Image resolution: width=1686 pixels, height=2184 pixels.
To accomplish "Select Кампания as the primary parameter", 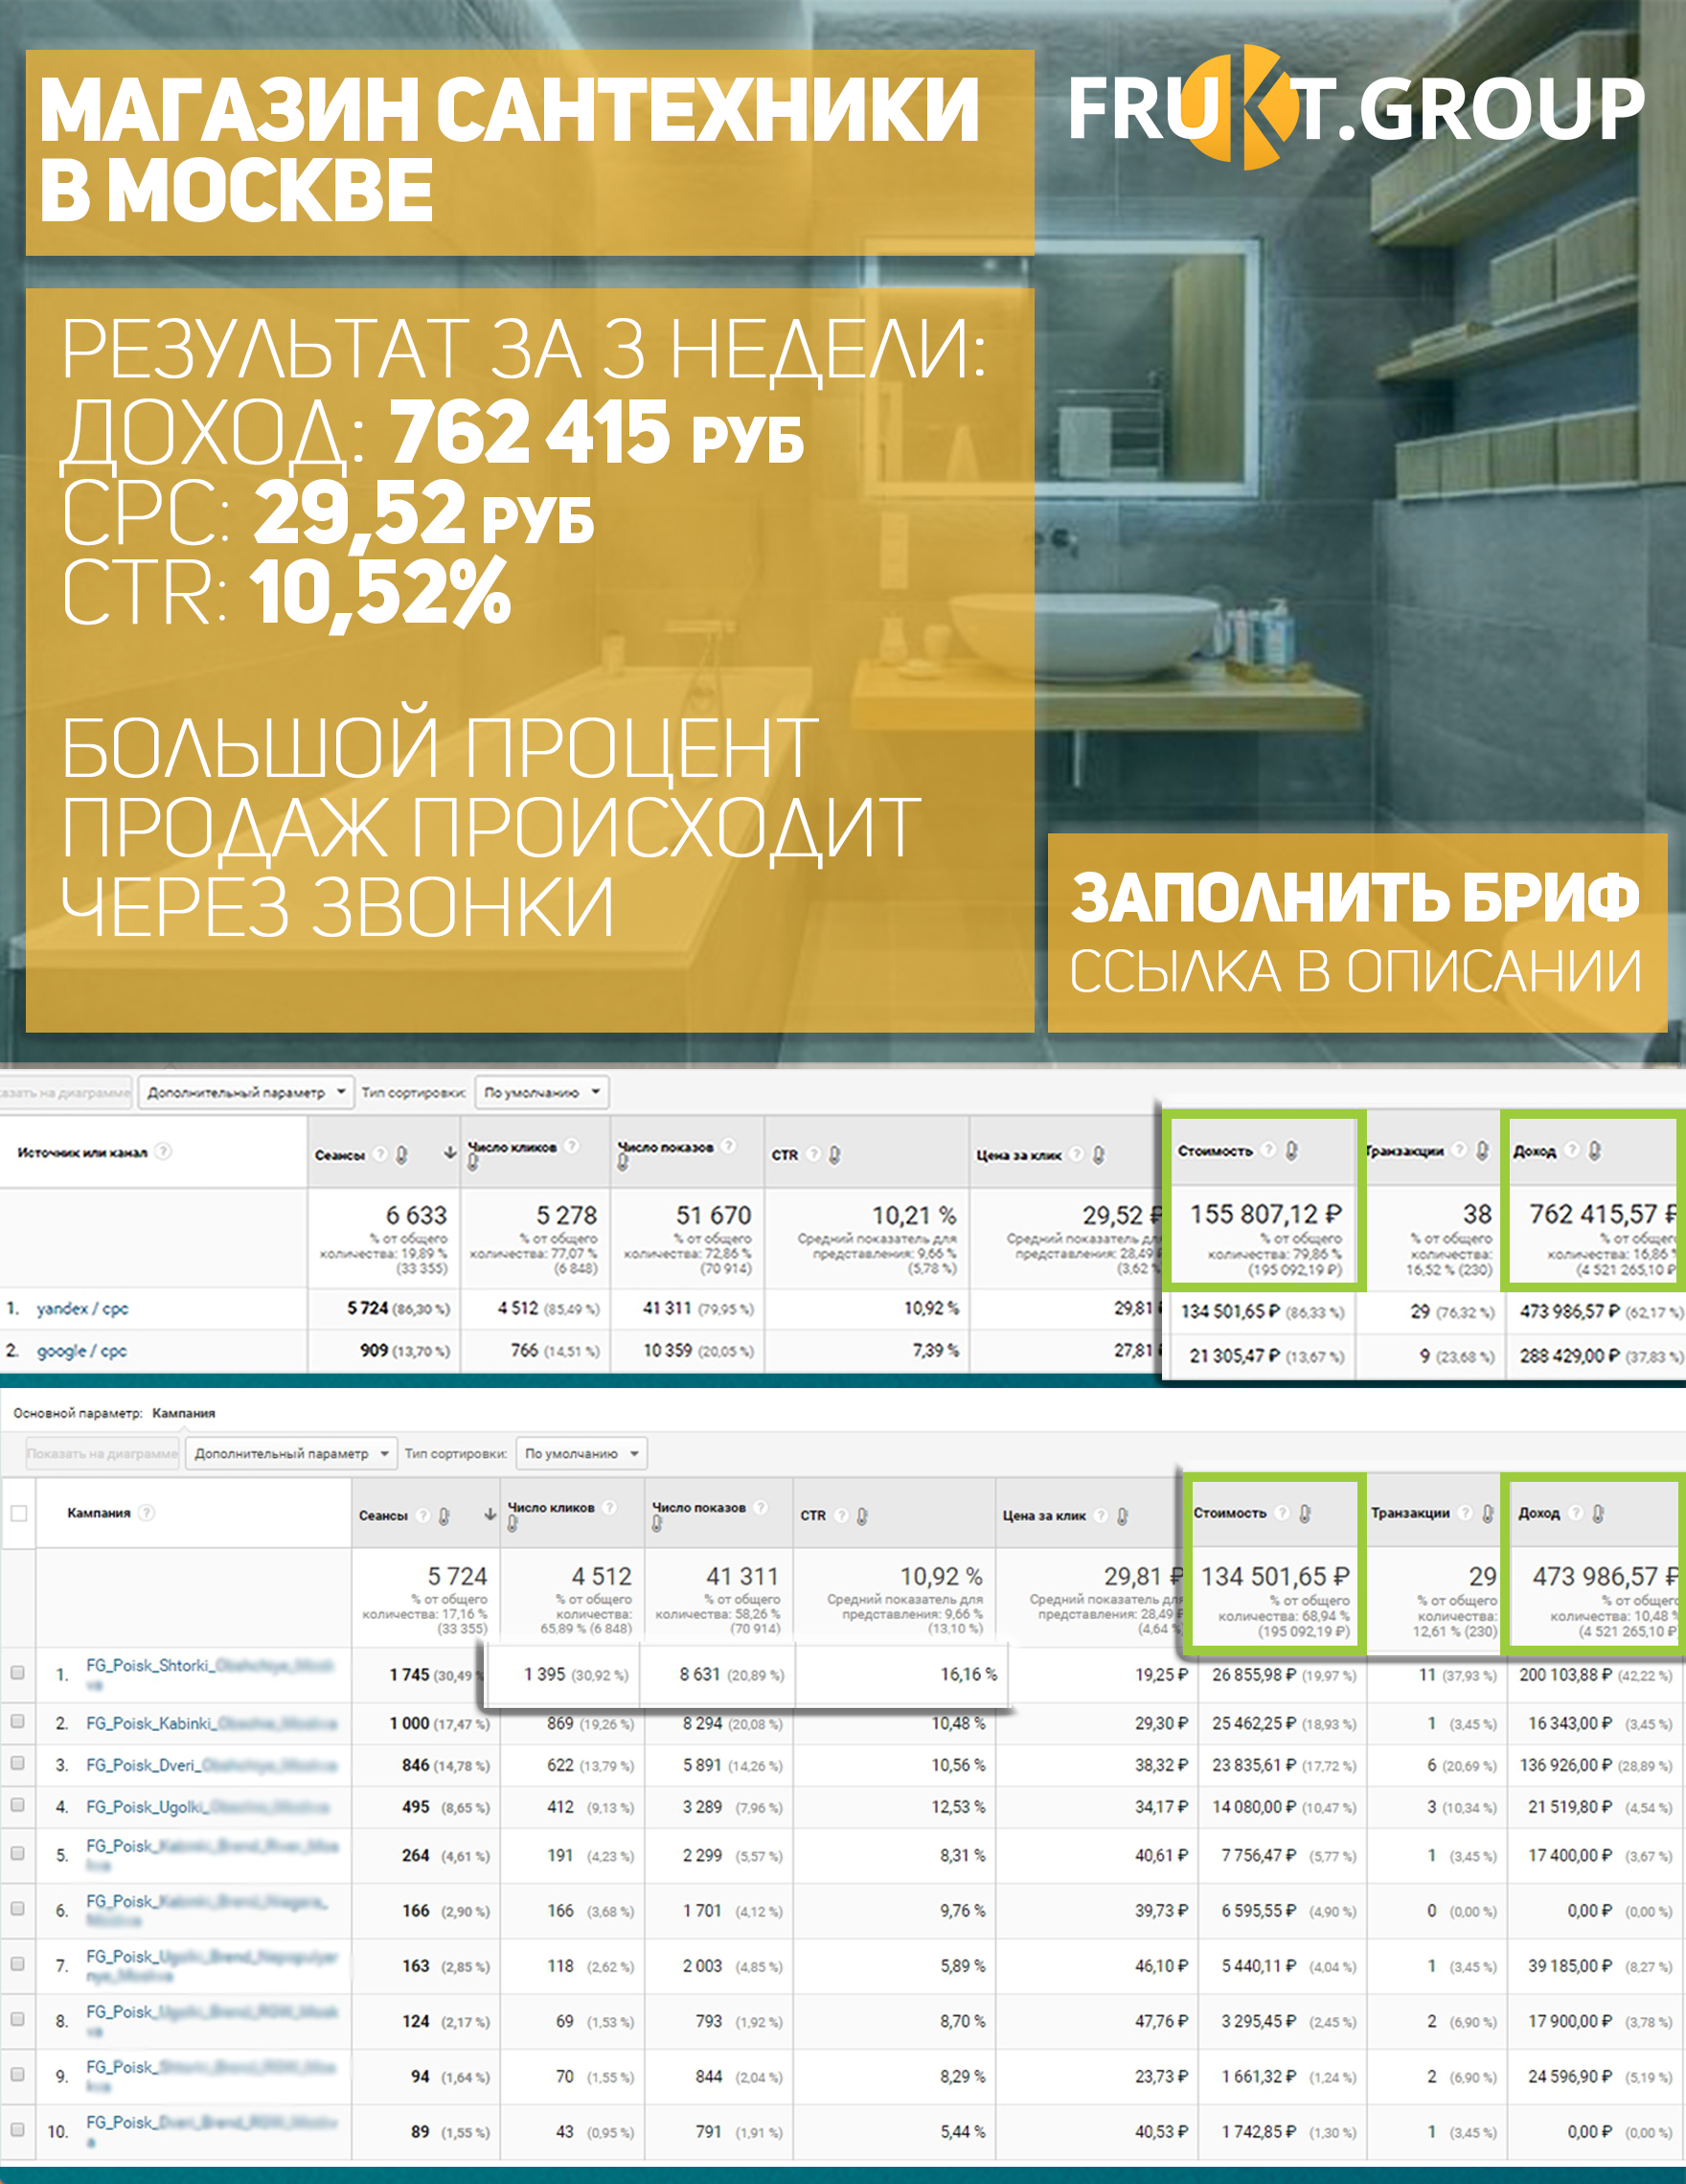I will 183,1413.
